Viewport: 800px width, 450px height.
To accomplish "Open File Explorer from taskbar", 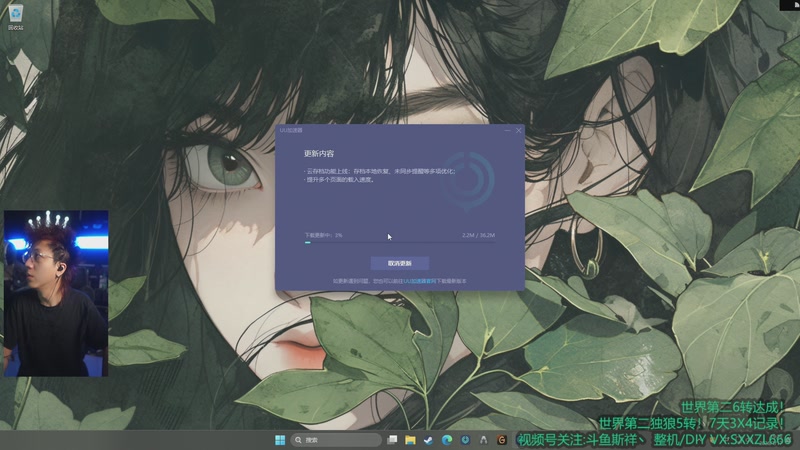I will coord(410,440).
